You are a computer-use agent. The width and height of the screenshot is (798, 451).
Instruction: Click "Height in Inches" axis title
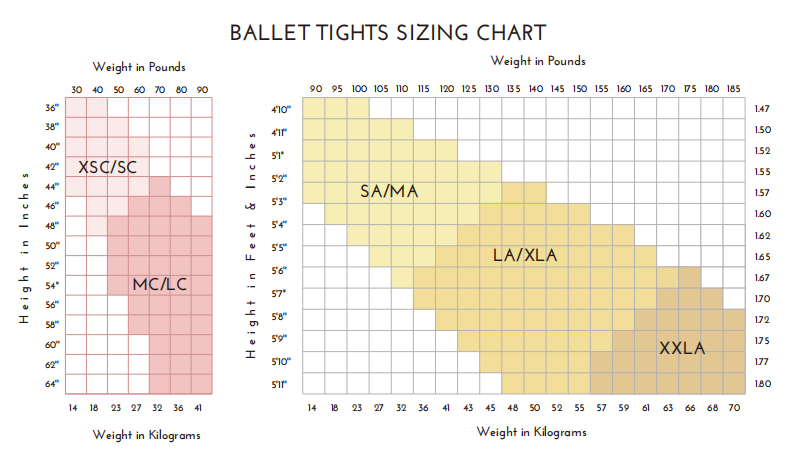point(22,246)
